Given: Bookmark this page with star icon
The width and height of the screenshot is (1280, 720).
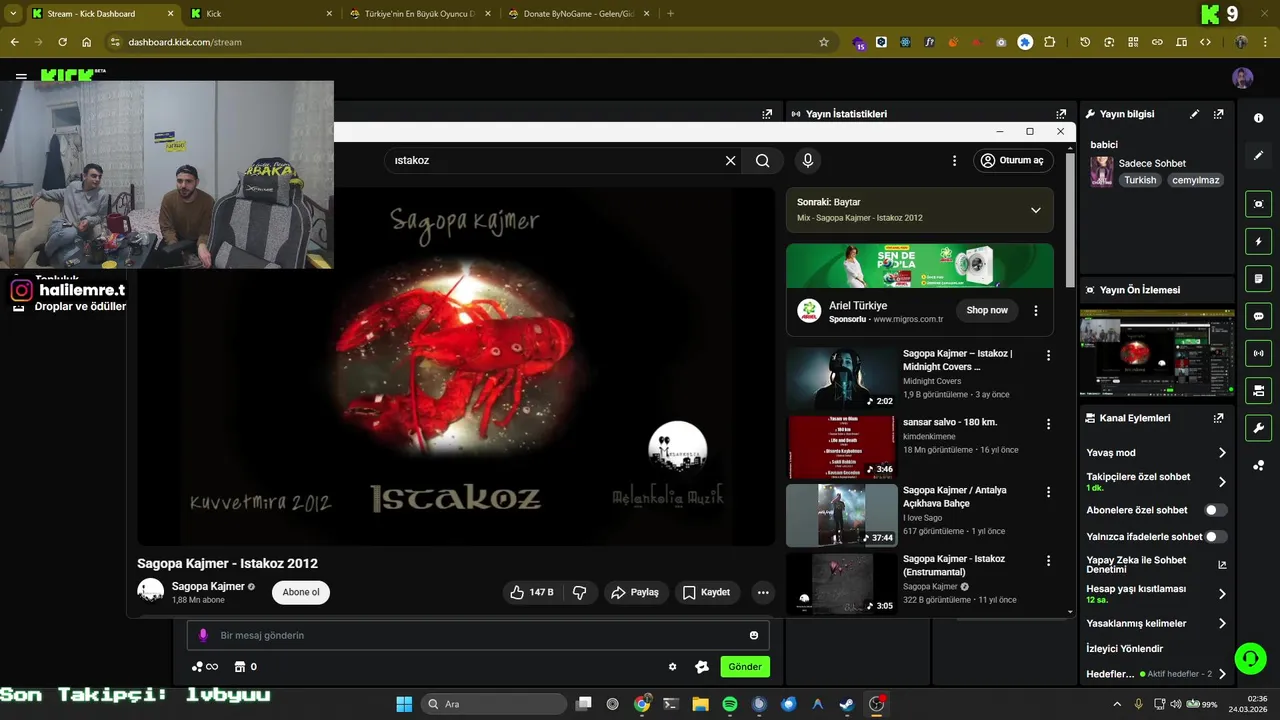Looking at the screenshot, I should click(824, 42).
